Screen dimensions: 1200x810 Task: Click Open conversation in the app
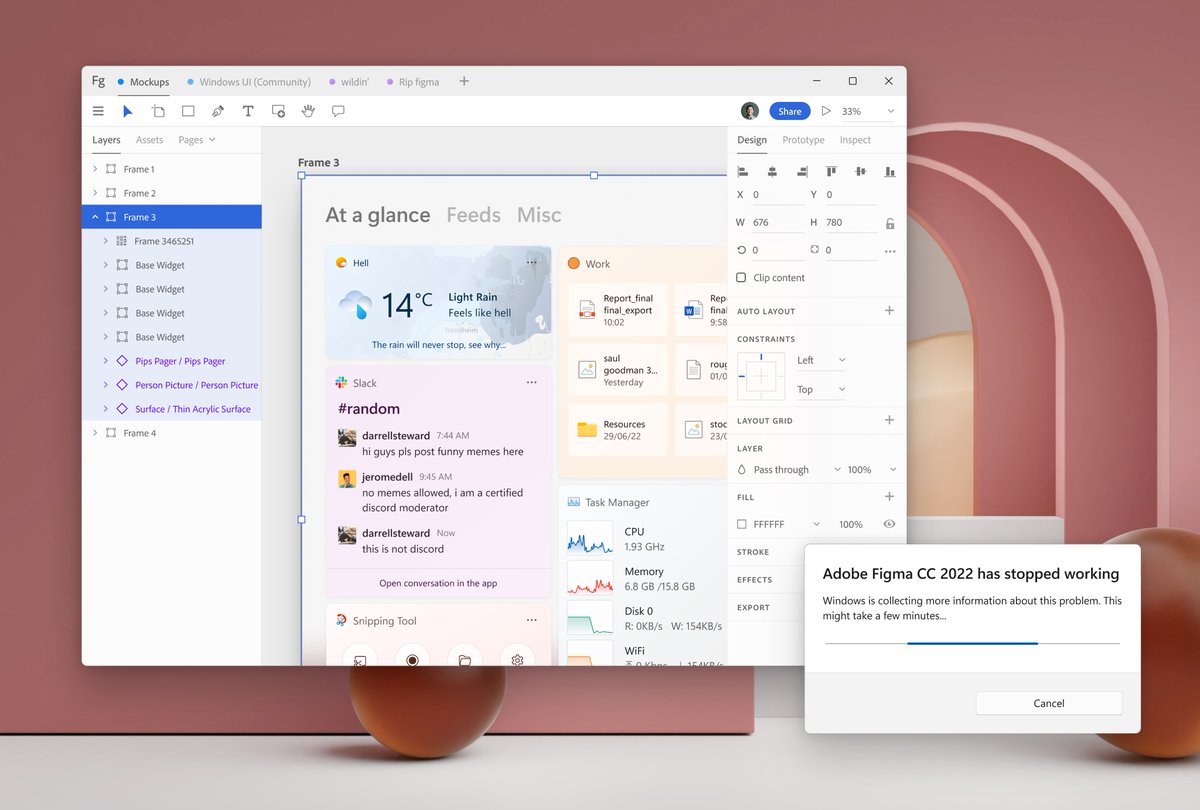438,583
